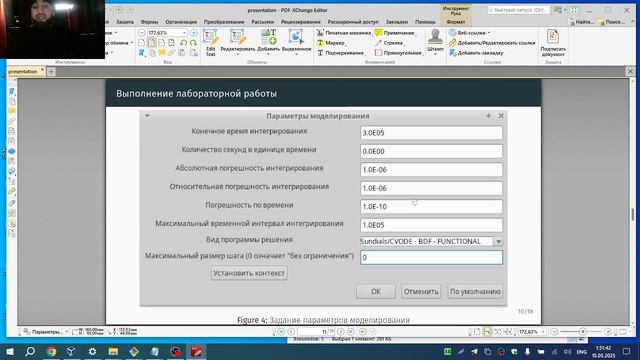Click По умолчанию button
The width and height of the screenshot is (640, 360).
475,291
